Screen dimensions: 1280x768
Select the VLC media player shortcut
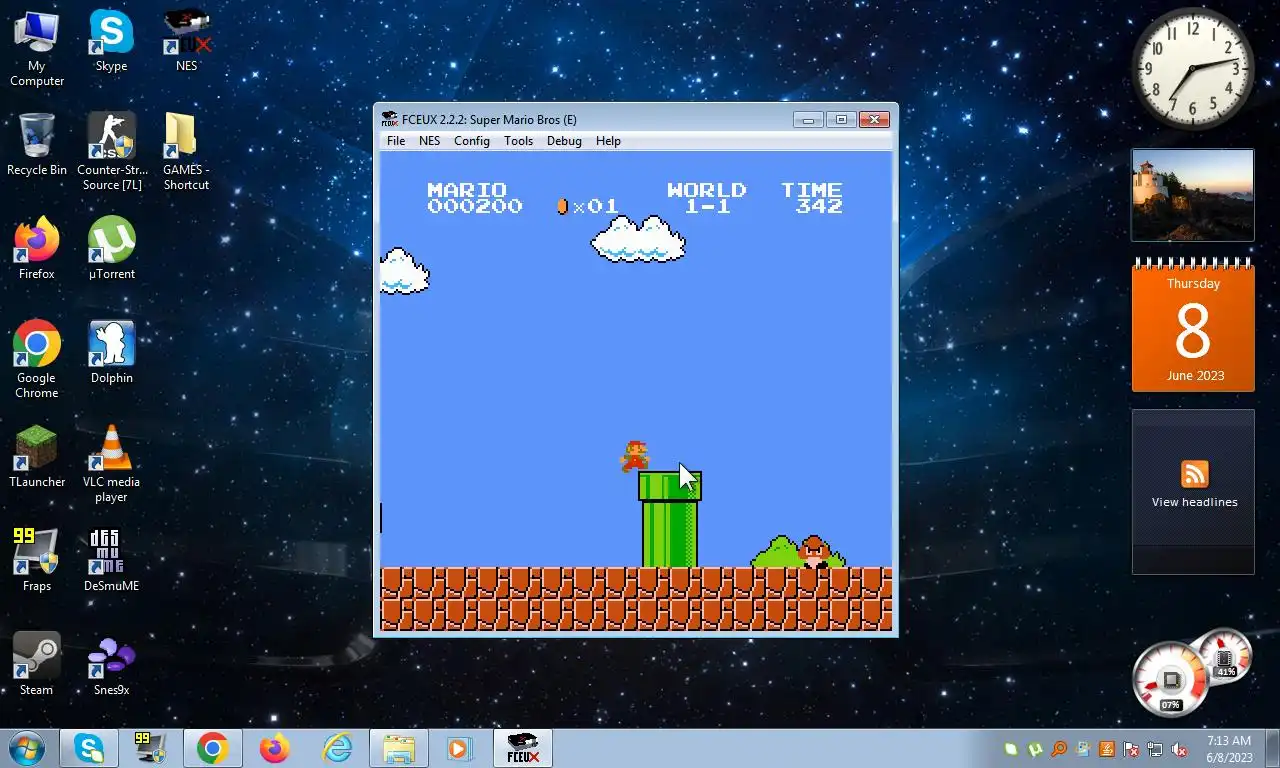tap(112, 464)
